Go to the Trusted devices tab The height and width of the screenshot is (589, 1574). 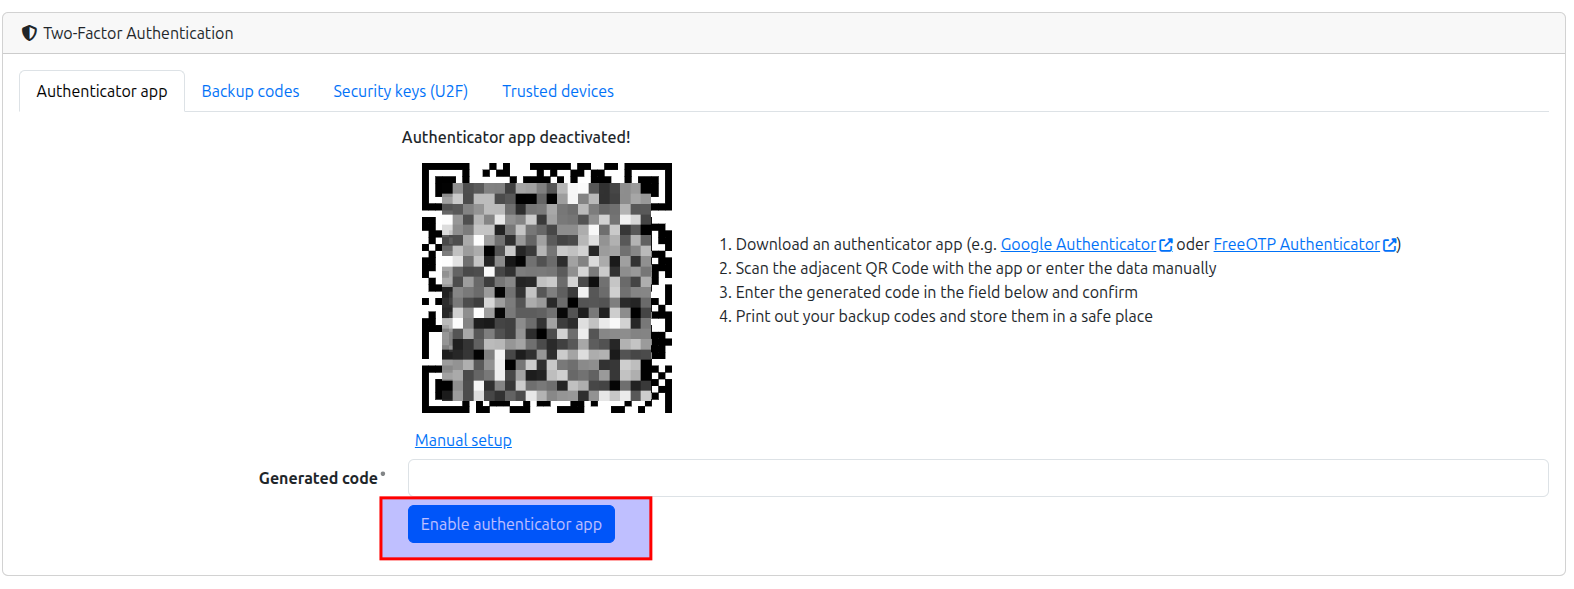click(x=558, y=91)
